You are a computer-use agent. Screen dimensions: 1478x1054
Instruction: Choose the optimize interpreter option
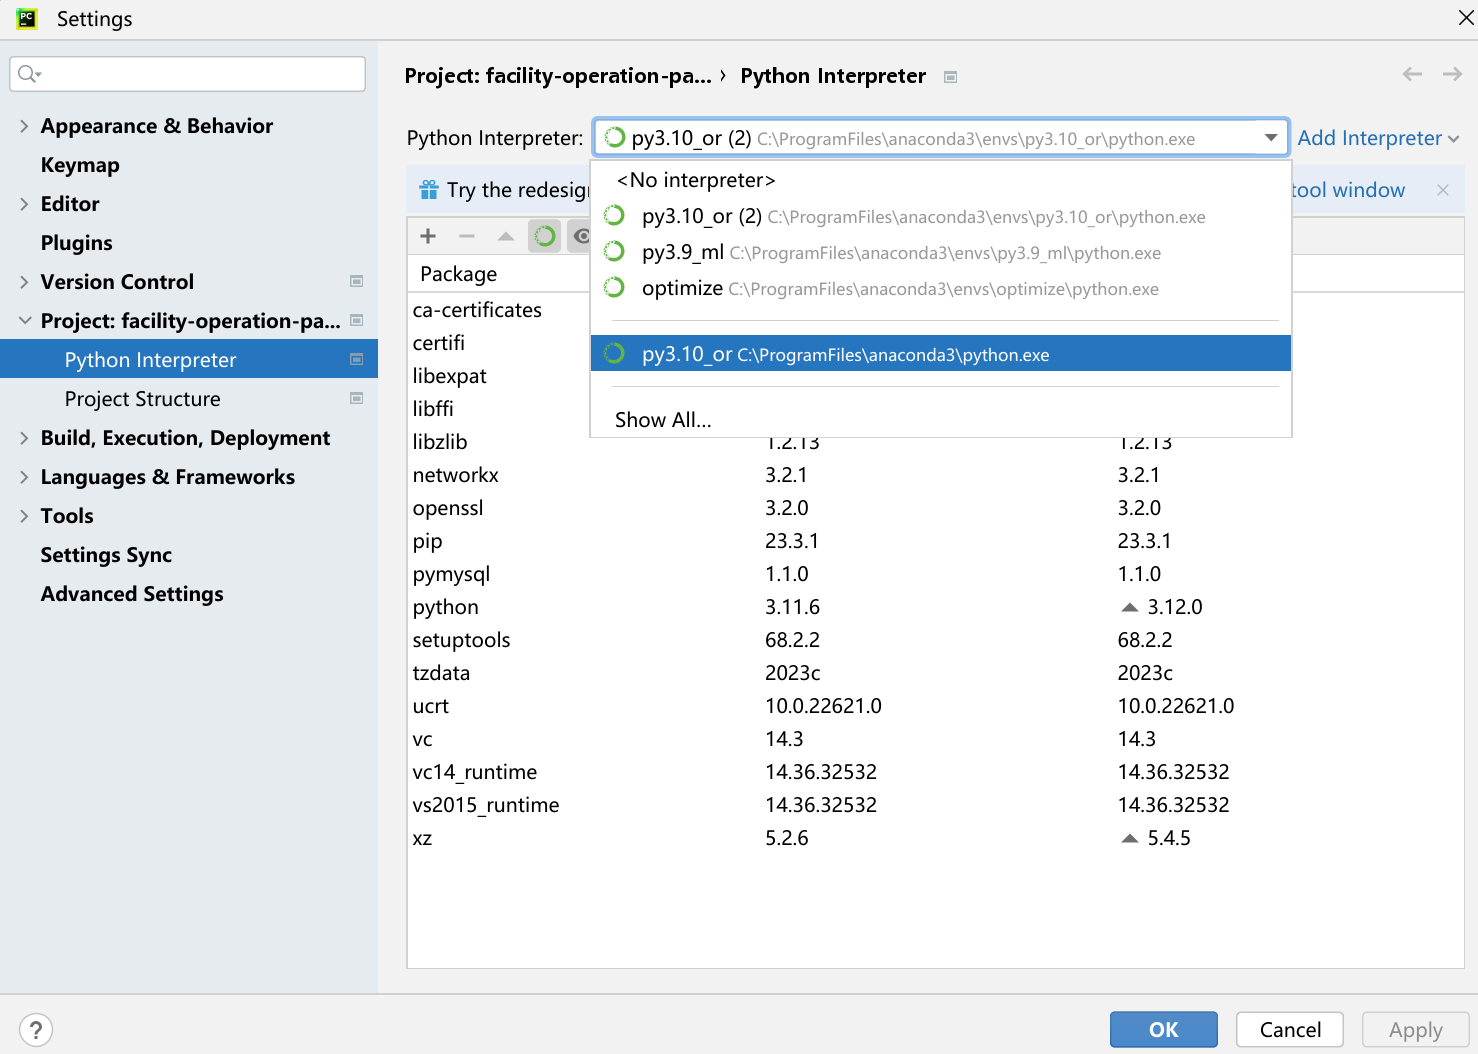[940, 288]
